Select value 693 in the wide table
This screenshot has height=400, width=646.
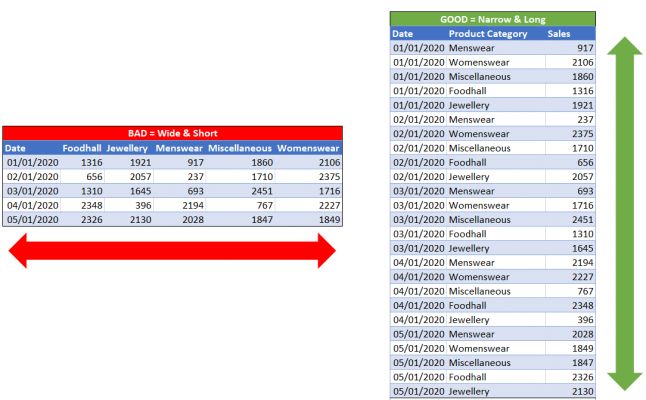(x=195, y=191)
